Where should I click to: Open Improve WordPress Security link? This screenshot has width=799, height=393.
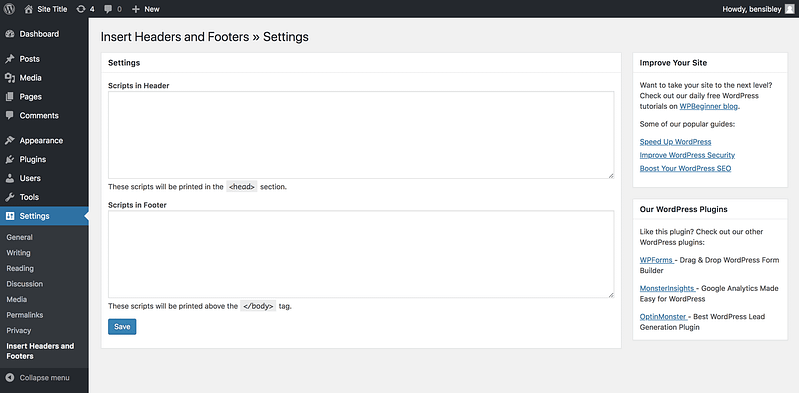pos(687,155)
